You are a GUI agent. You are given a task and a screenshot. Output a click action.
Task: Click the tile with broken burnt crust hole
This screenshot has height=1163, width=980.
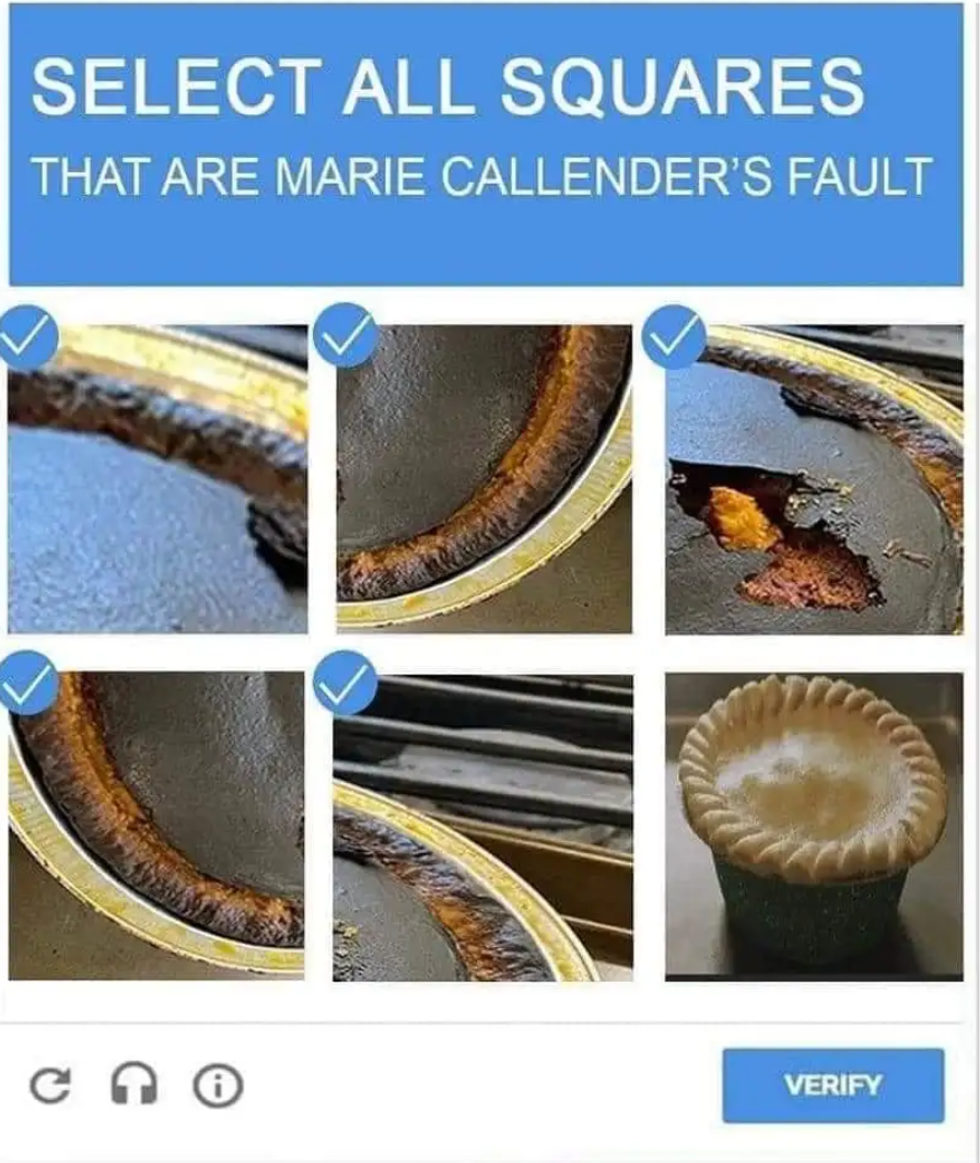(814, 479)
